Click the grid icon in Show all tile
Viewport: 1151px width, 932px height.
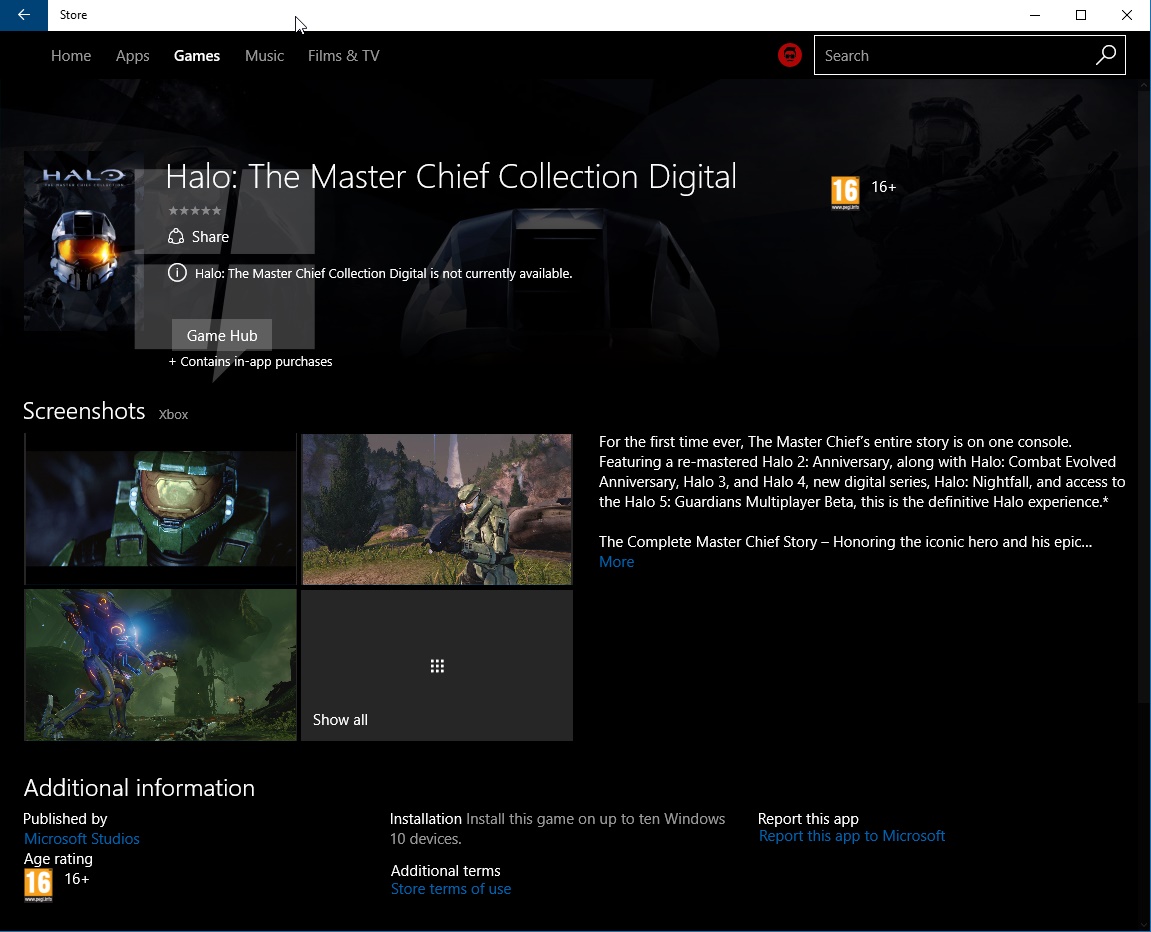(x=437, y=666)
